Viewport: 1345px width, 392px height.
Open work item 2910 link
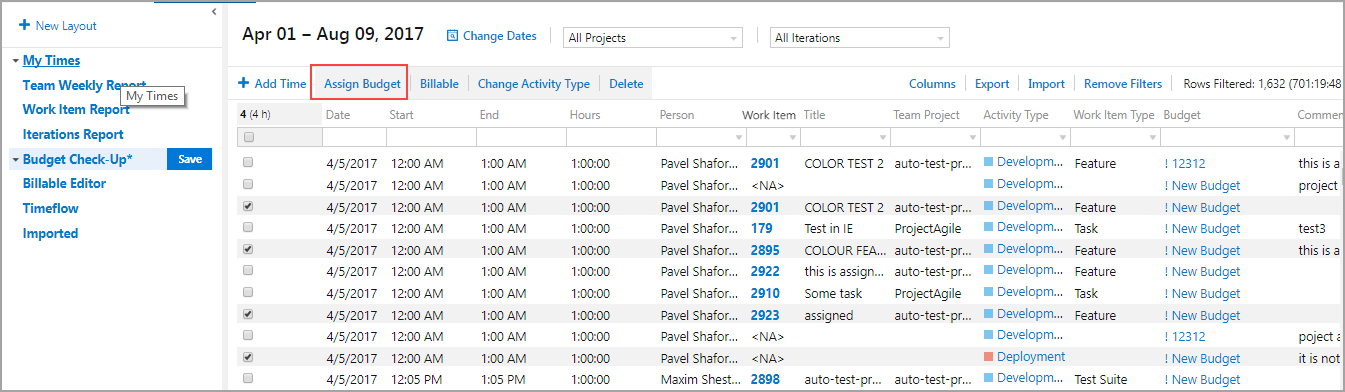[765, 293]
